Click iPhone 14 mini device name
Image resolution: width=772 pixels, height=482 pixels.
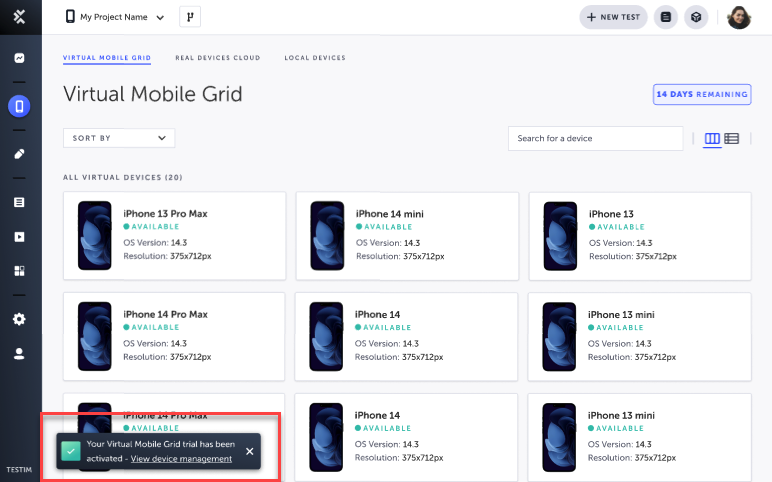(x=389, y=214)
